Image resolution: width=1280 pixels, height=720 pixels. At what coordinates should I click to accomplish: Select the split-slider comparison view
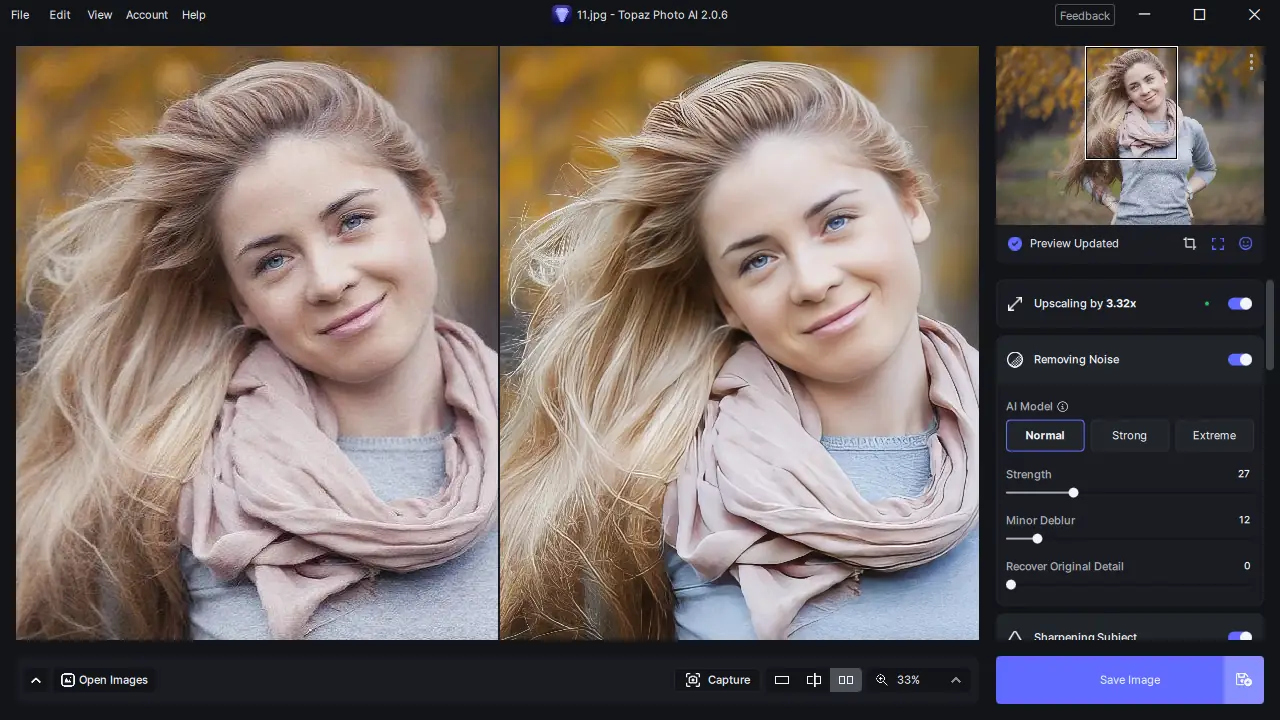point(813,679)
